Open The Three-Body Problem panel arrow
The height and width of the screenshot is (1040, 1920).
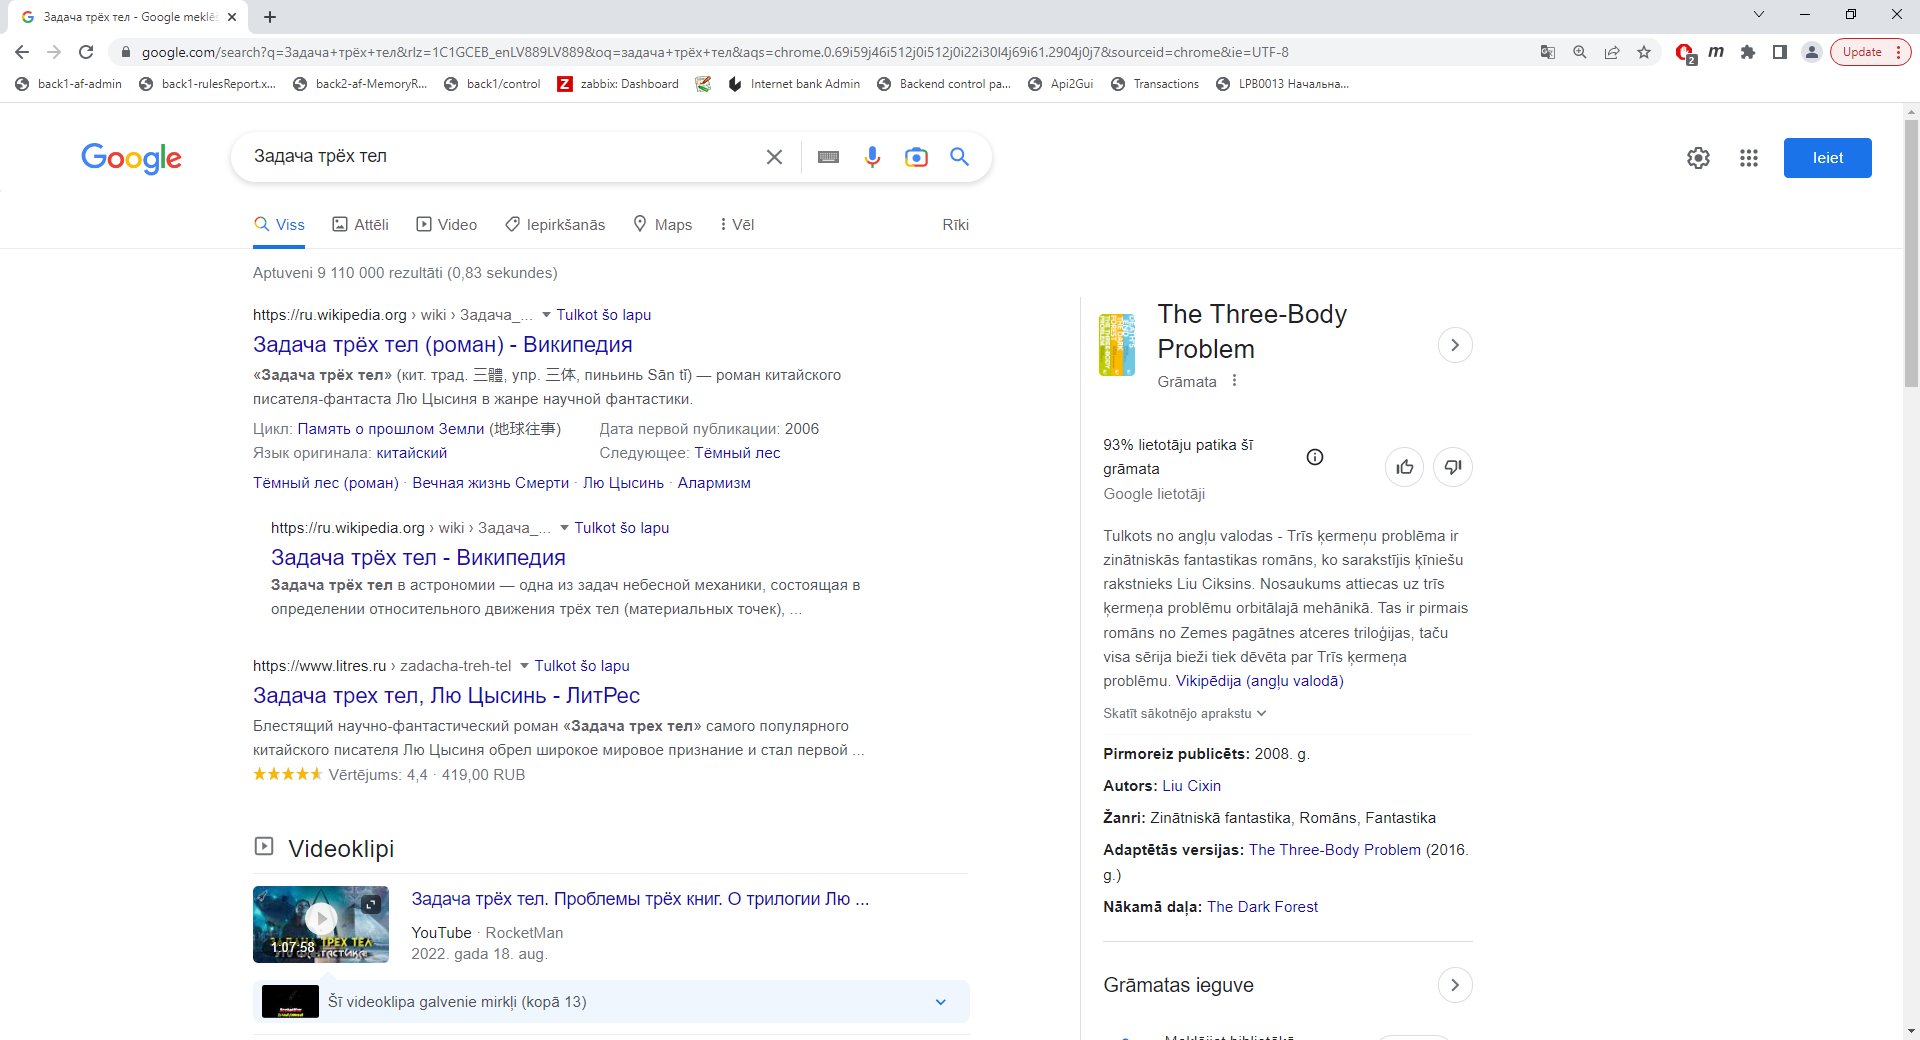[x=1455, y=345]
